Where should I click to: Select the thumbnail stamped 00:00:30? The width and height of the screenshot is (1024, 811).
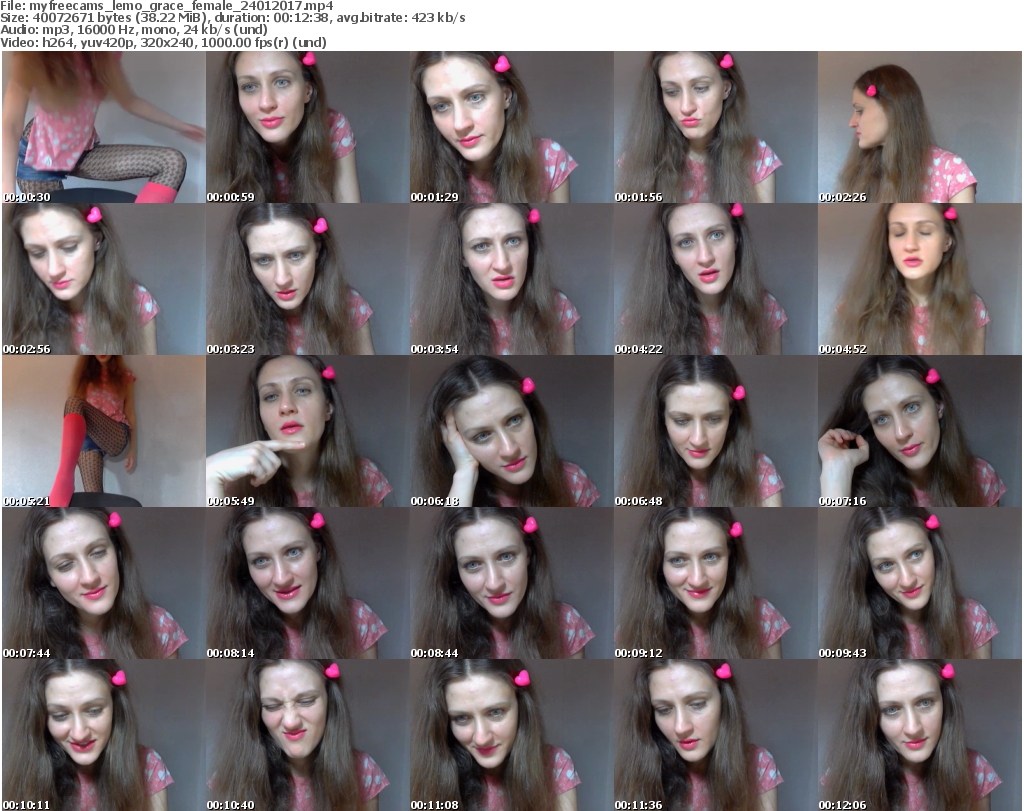(104, 127)
